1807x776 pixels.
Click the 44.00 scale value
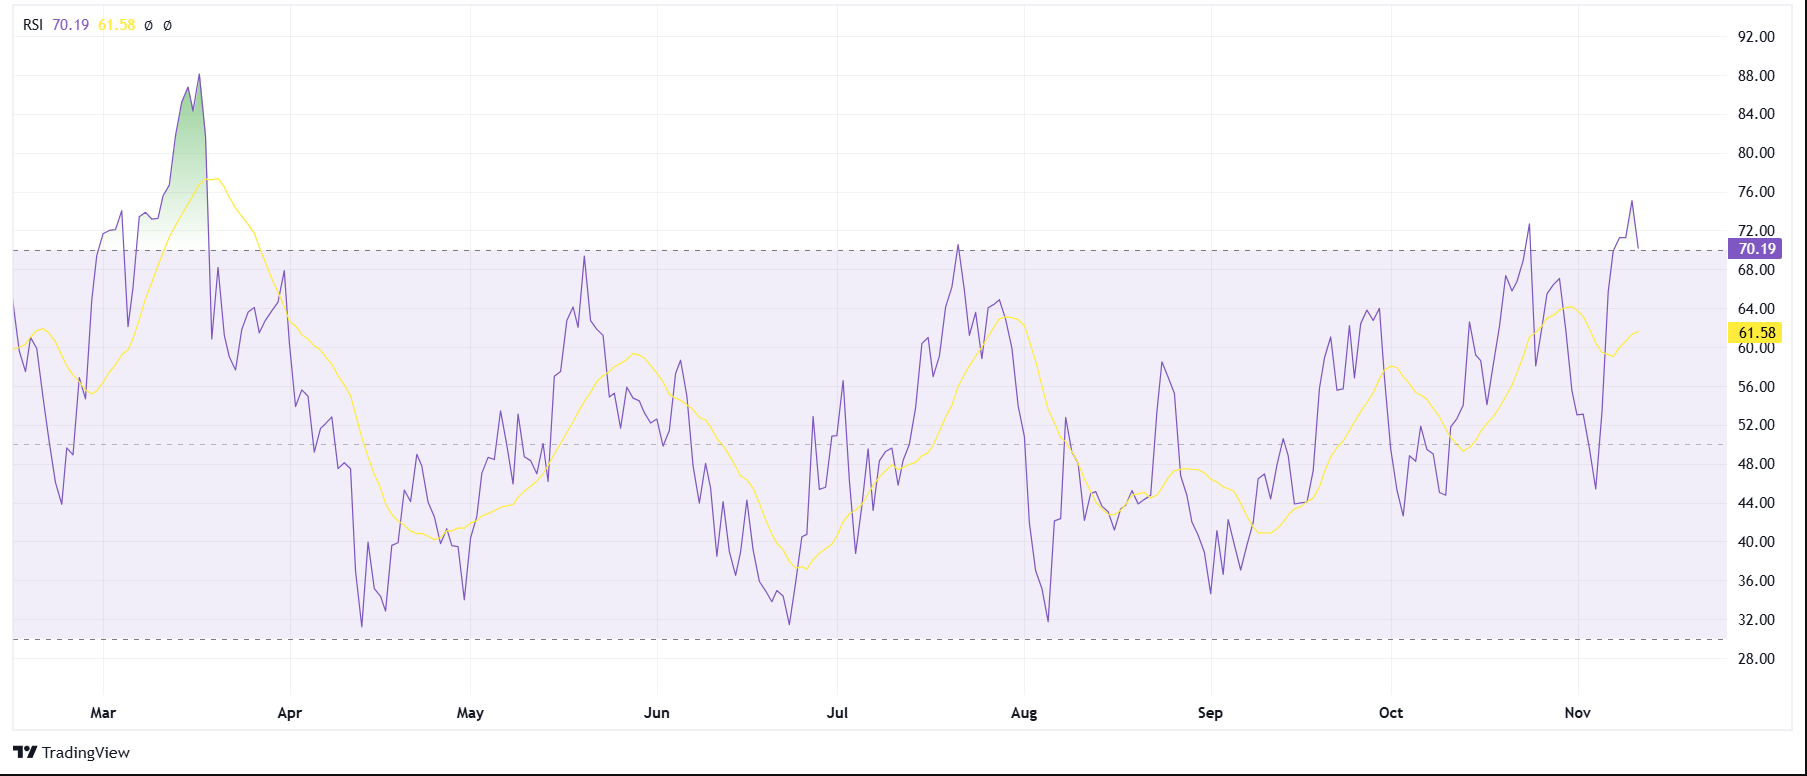[1756, 503]
